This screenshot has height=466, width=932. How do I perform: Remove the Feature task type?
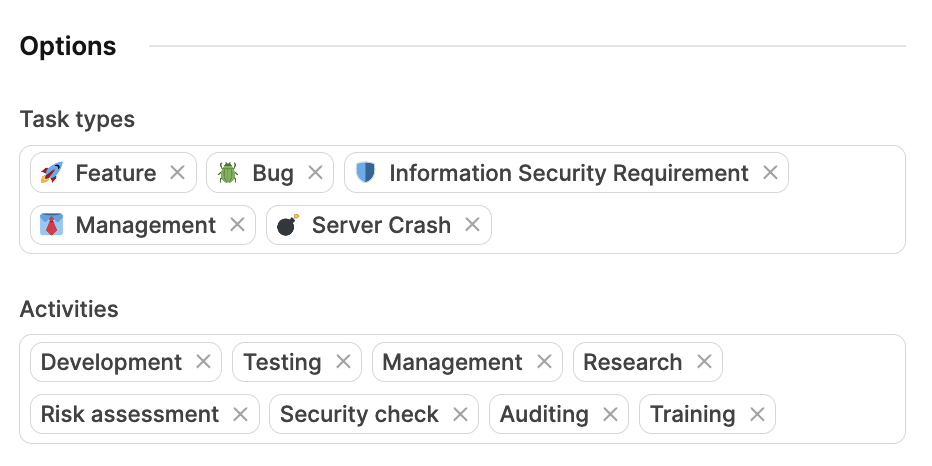coord(177,173)
